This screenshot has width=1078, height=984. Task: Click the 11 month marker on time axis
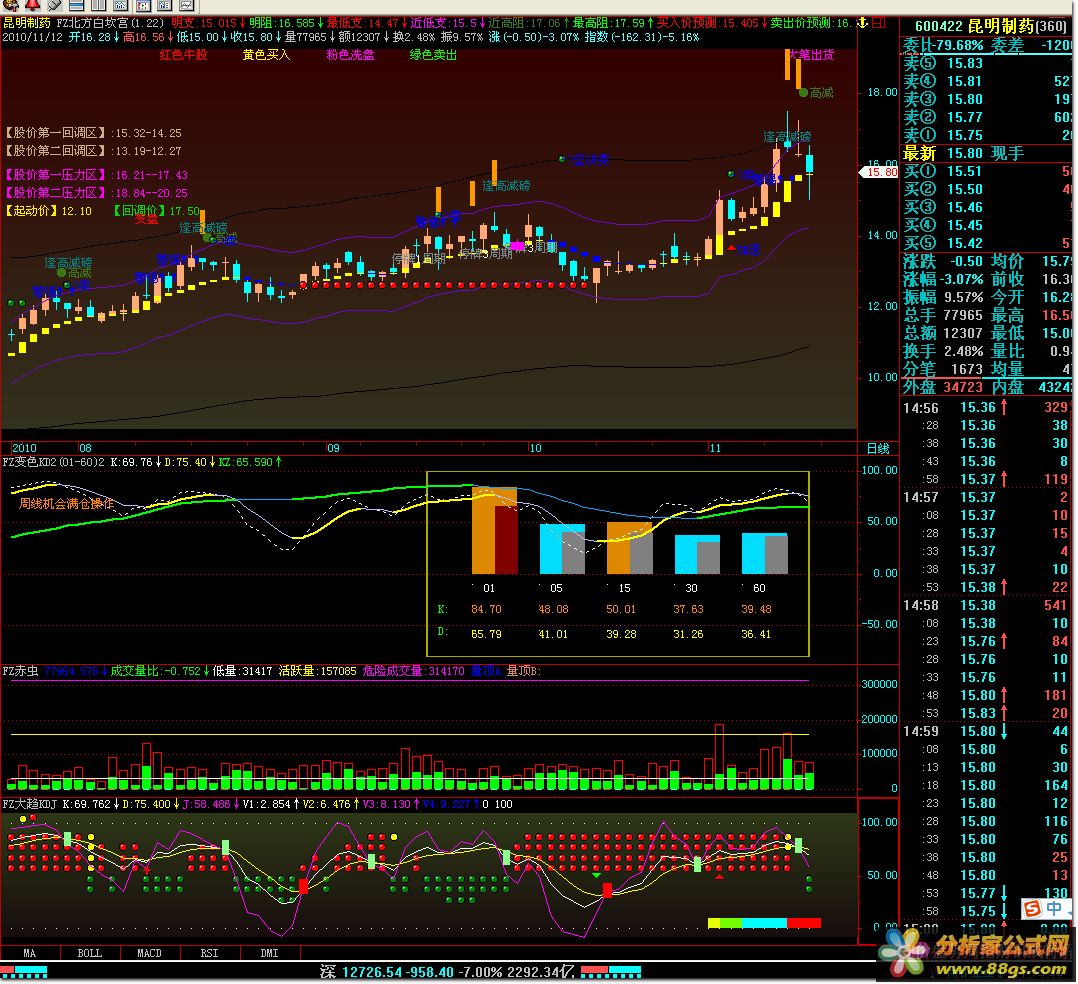(715, 448)
